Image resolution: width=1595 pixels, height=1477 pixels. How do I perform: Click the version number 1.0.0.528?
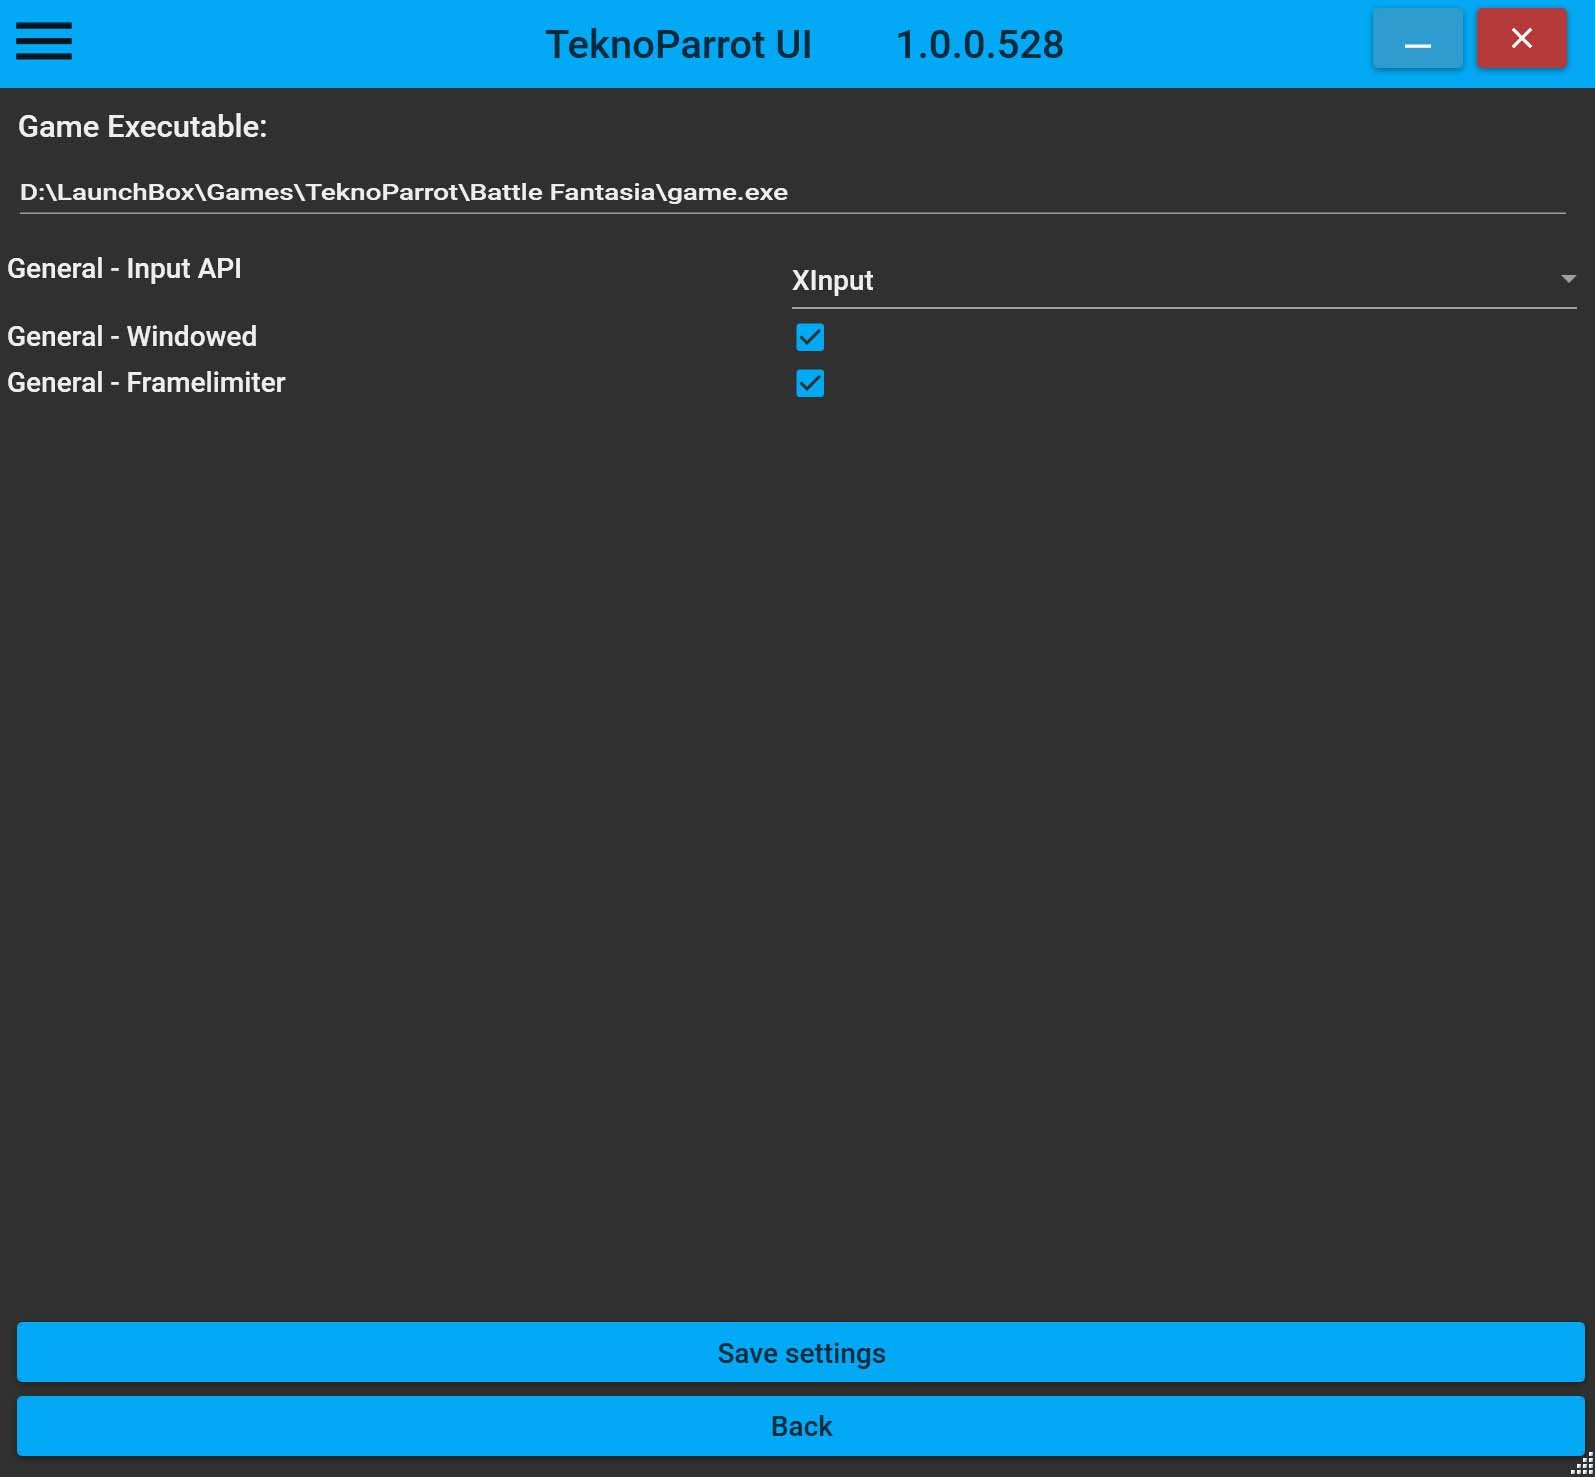[980, 45]
